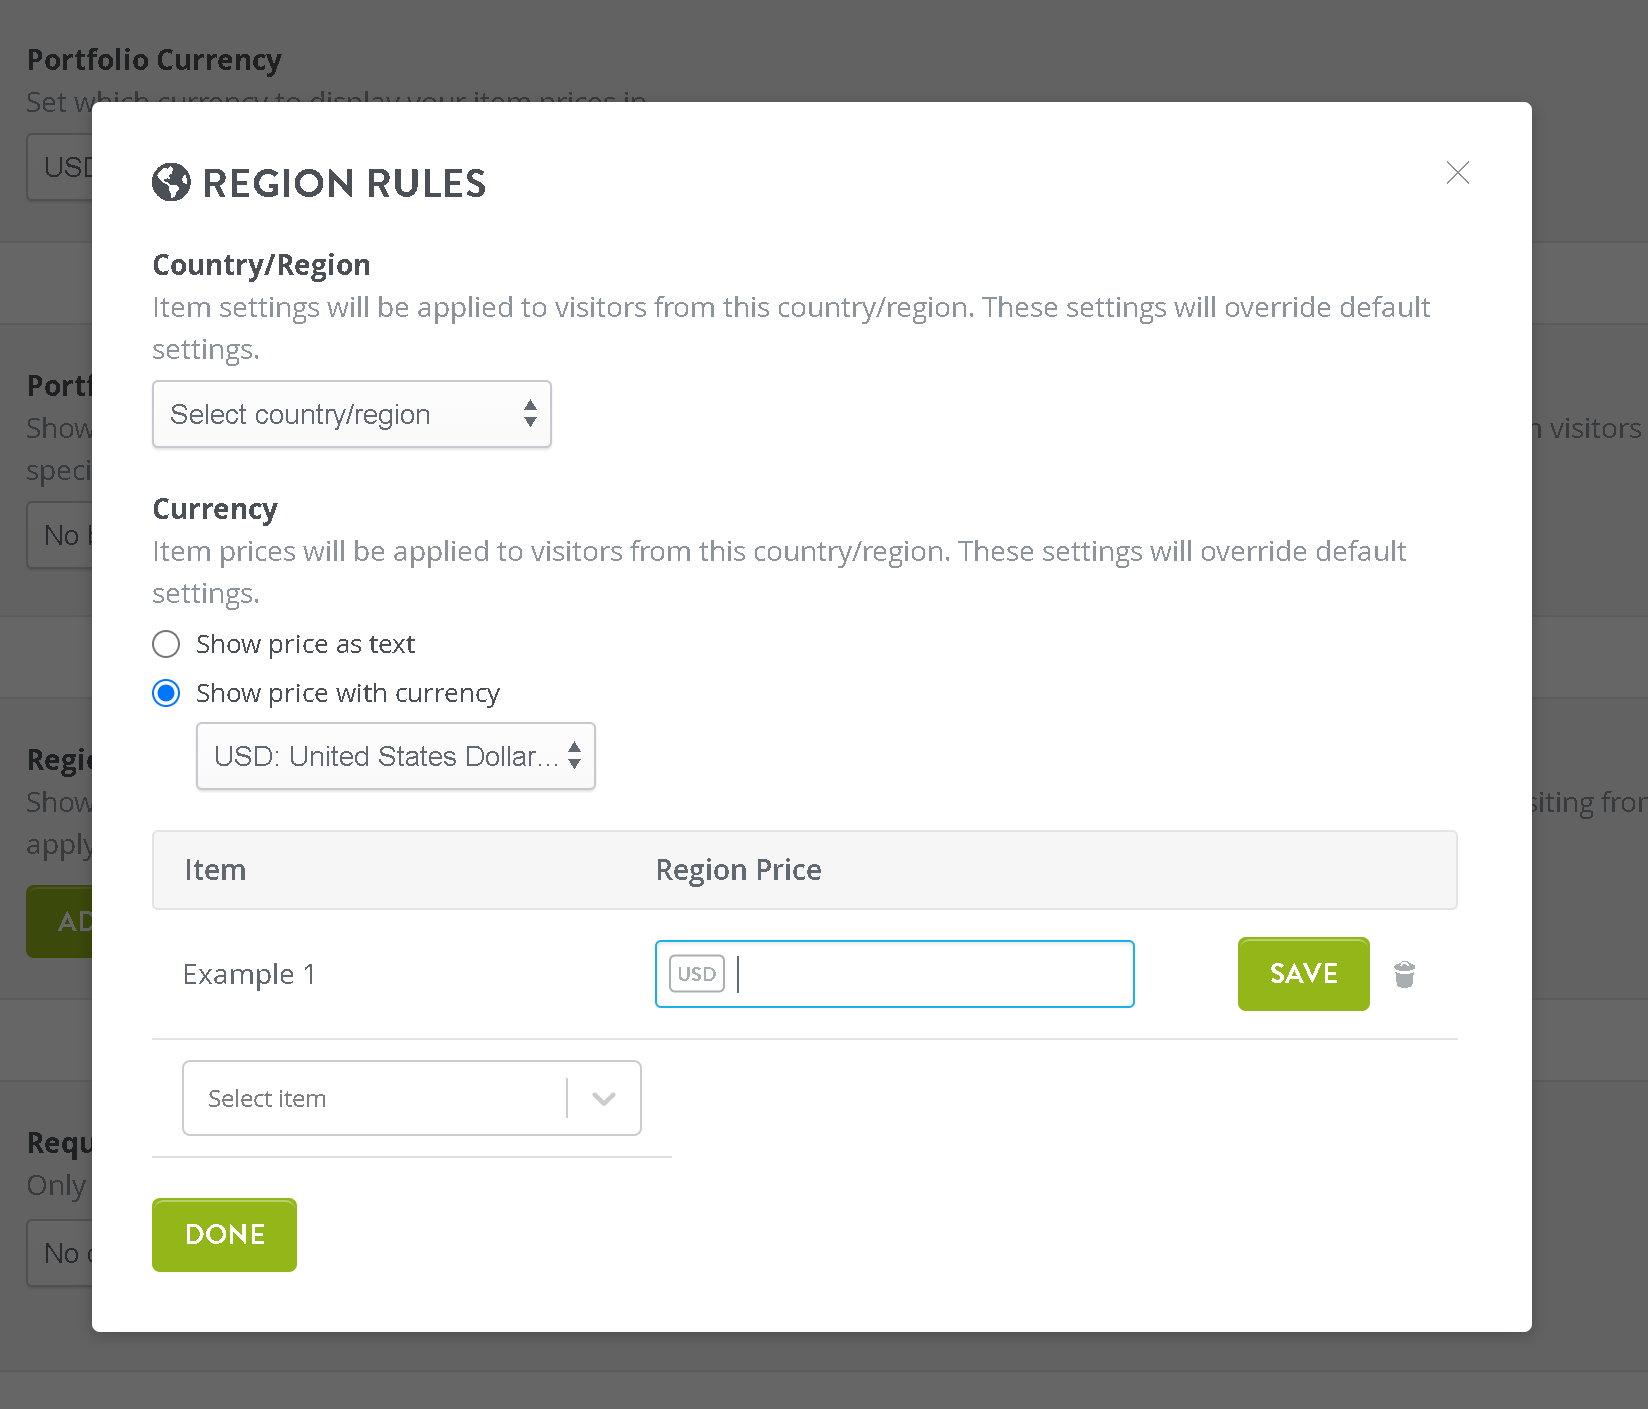Viewport: 1648px width, 1409px height.
Task: Open the USD United States Dollar dropdown
Action: (396, 756)
